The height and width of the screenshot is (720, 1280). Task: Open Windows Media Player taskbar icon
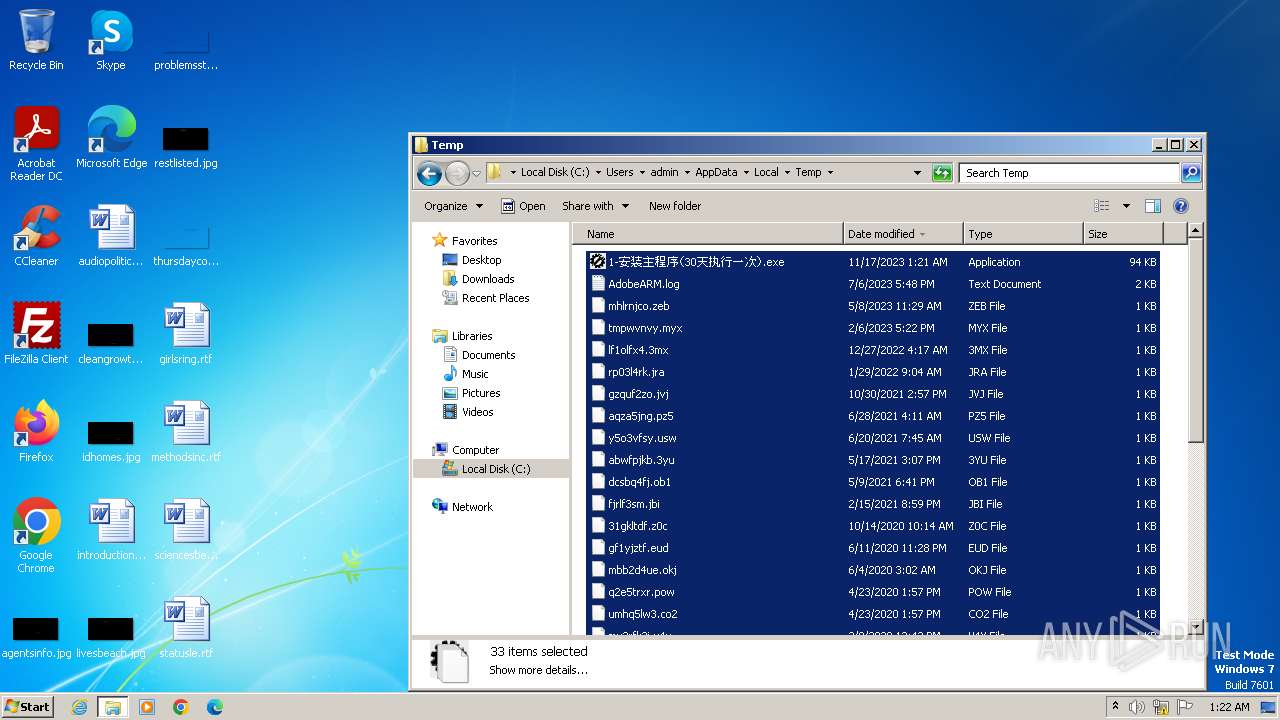147,707
